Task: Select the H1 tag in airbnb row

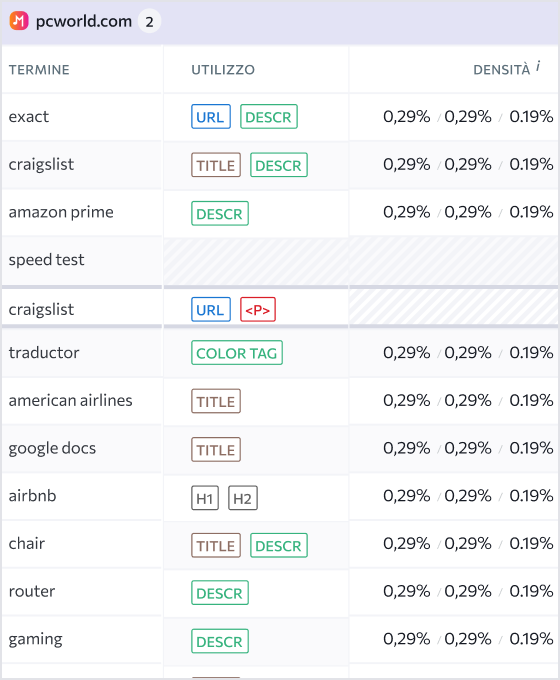Action: 205,498
